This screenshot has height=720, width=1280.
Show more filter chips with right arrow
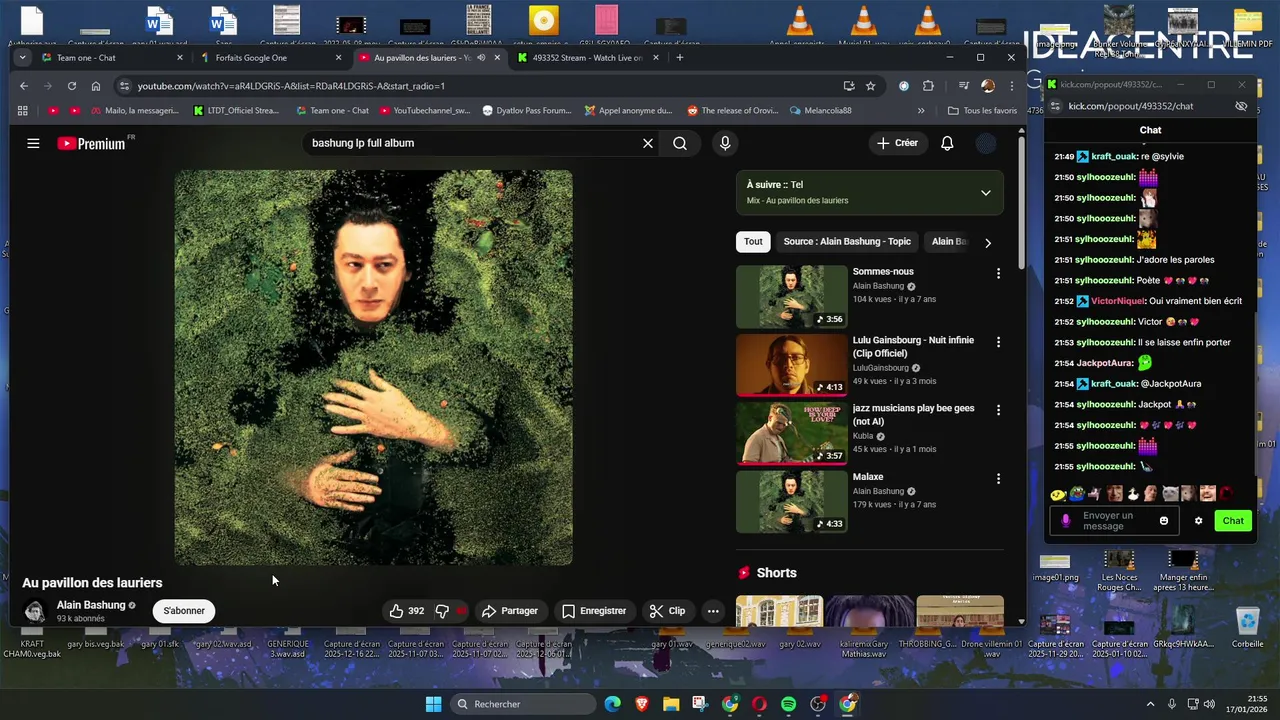[x=987, y=242]
